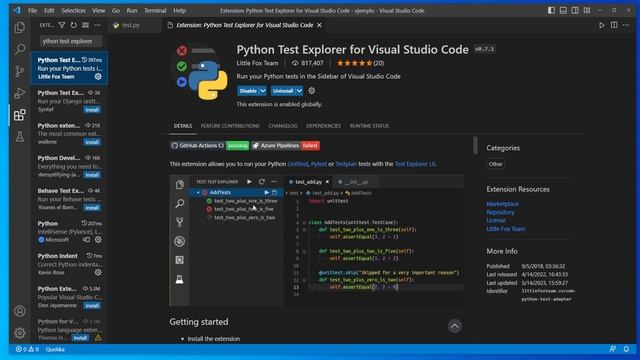
Task: Open the Terminal menu
Action: (155, 11)
